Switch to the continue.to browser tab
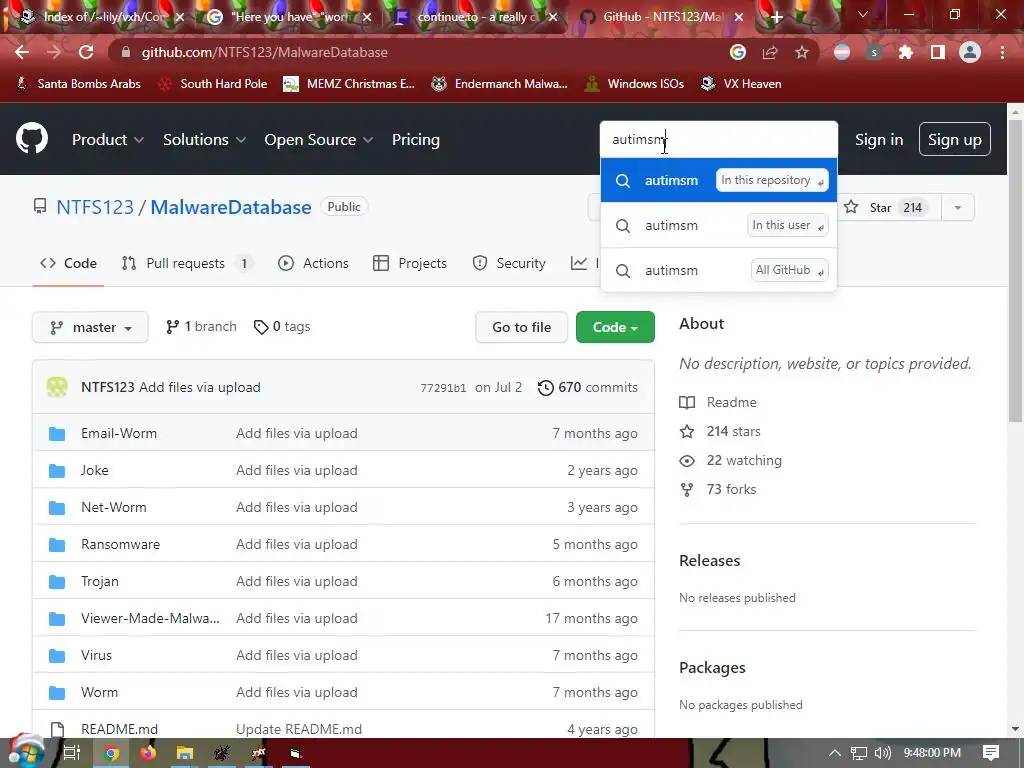The height and width of the screenshot is (768, 1024). 475,17
